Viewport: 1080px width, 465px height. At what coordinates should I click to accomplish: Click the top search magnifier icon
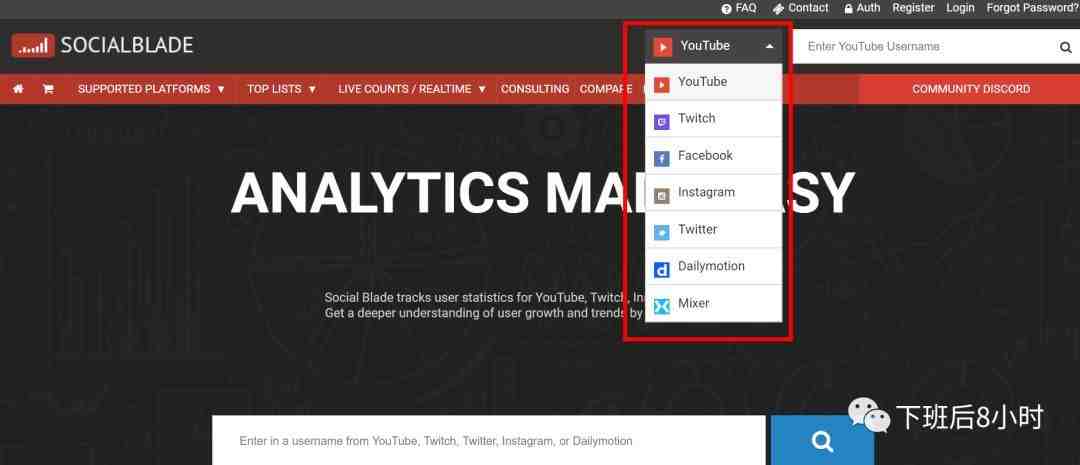[1066, 47]
